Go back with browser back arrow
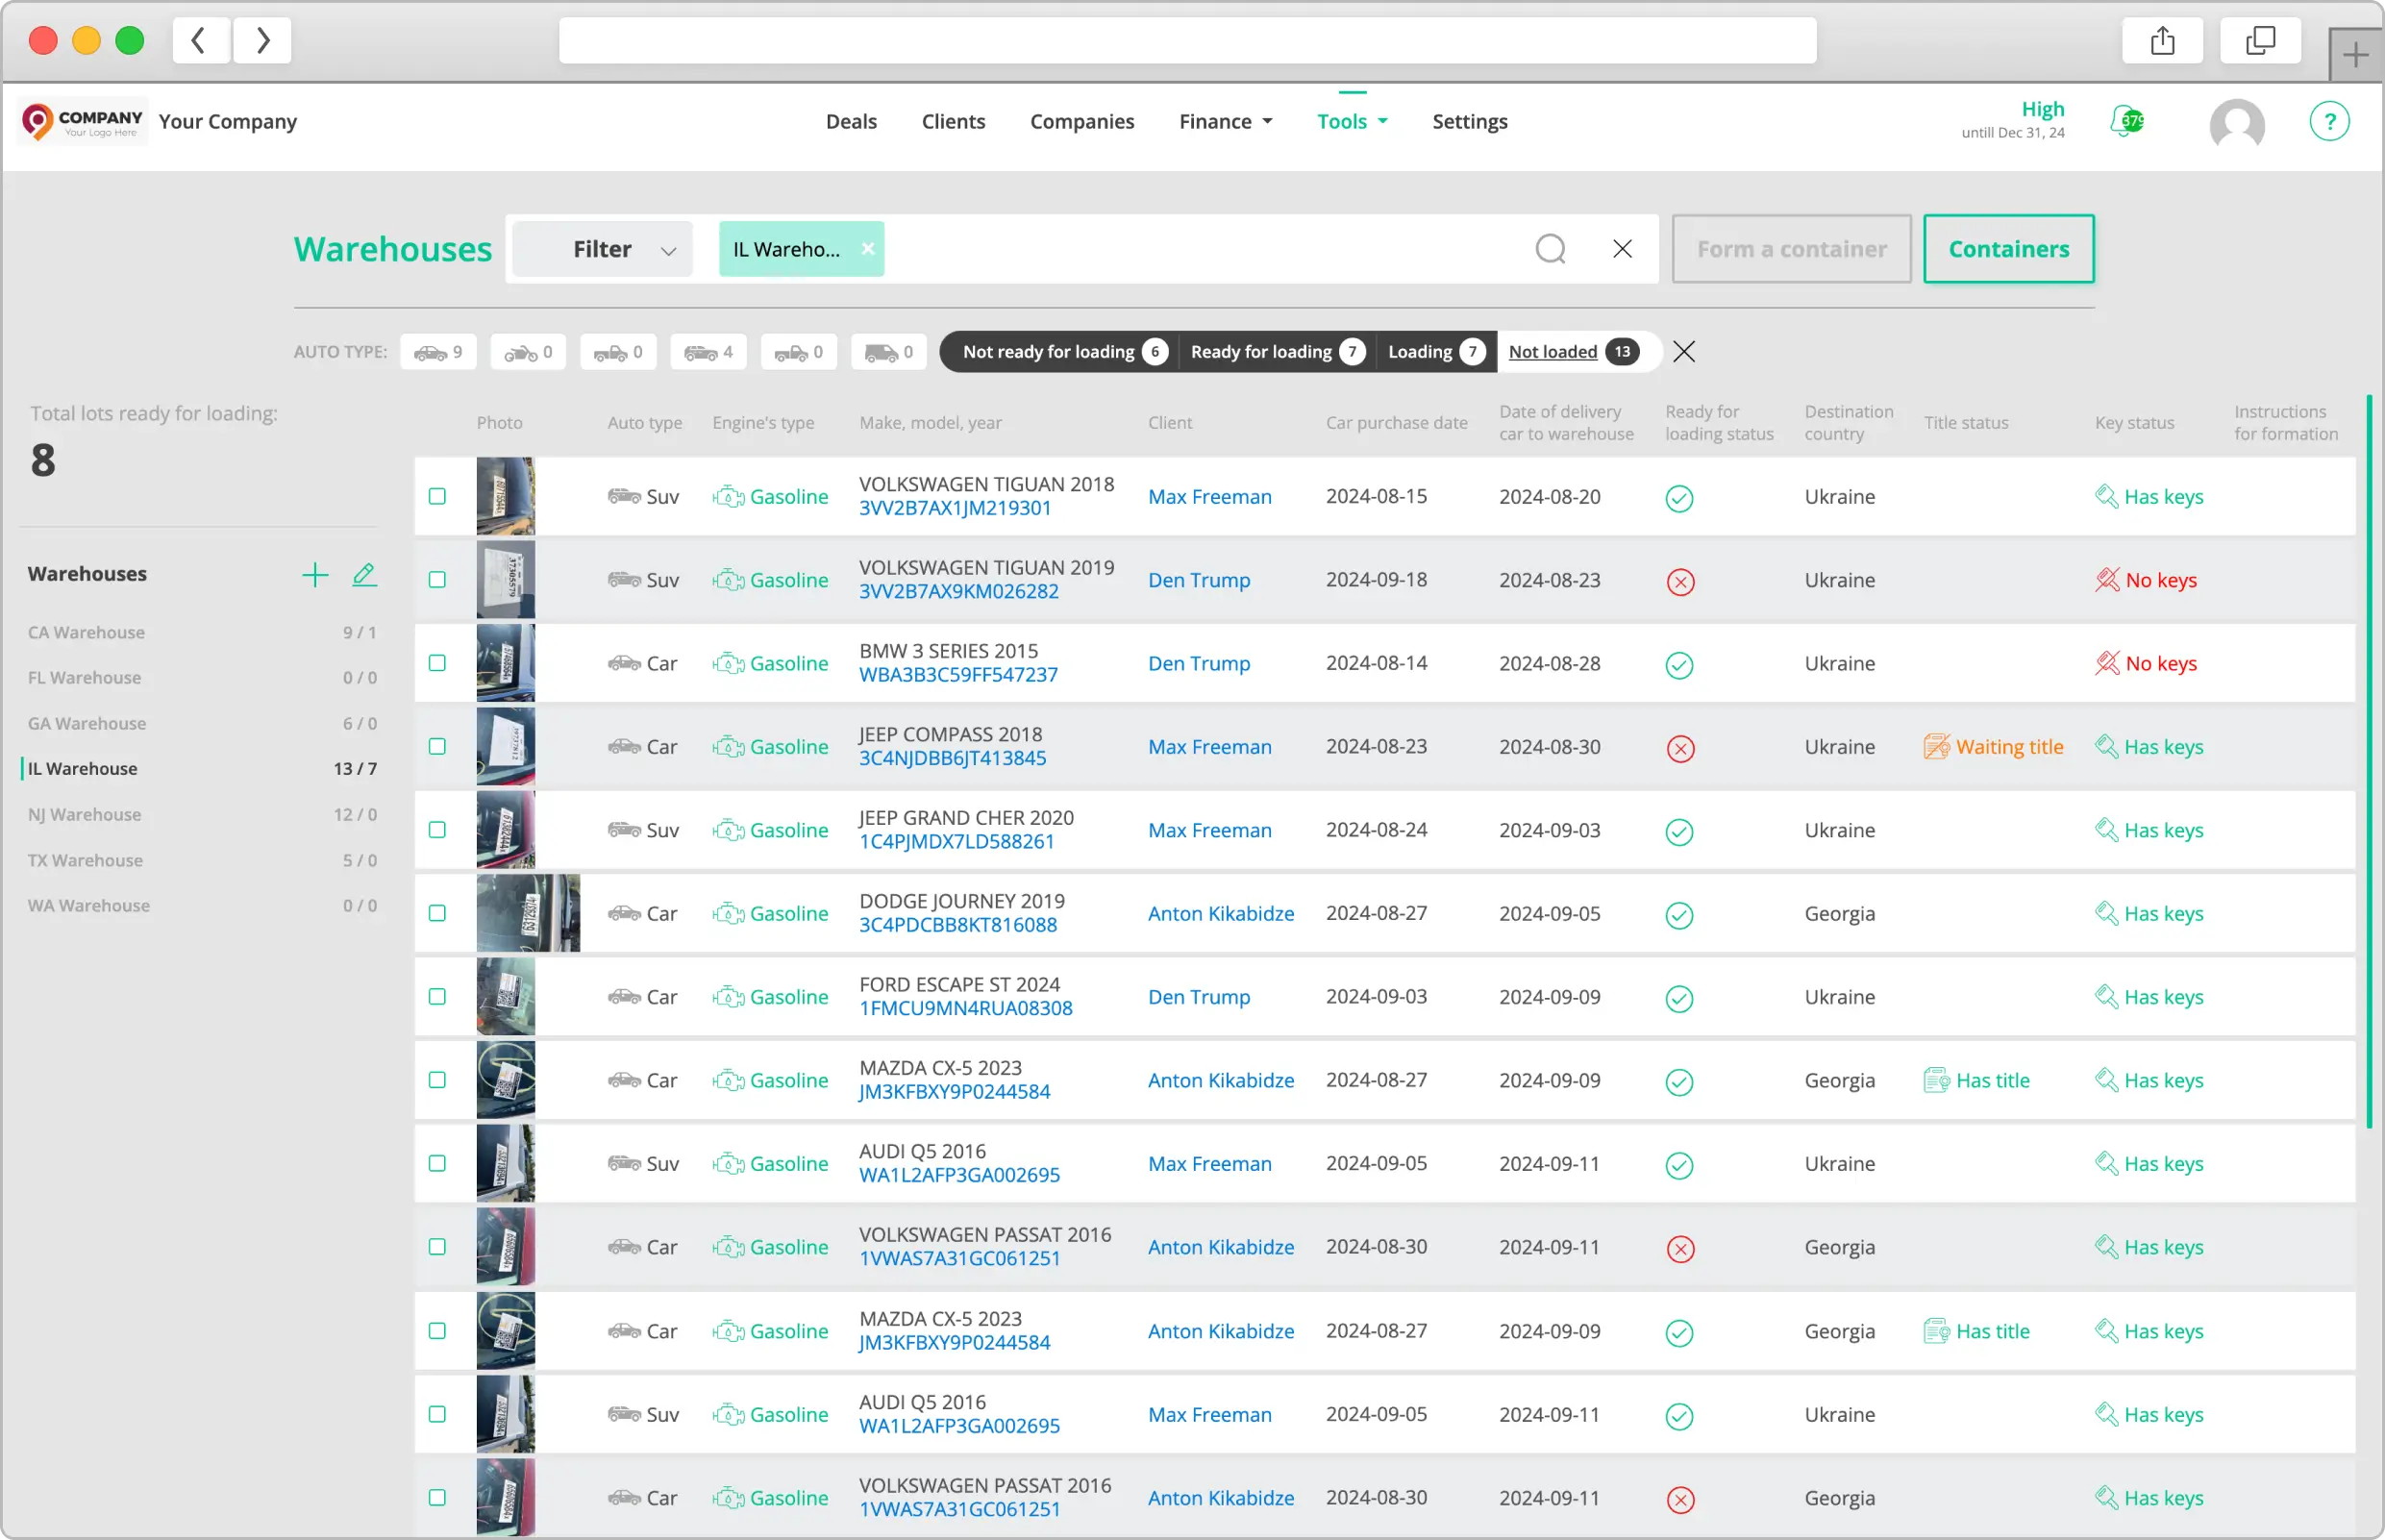Image resolution: width=2385 pixels, height=1540 pixels. [200, 40]
